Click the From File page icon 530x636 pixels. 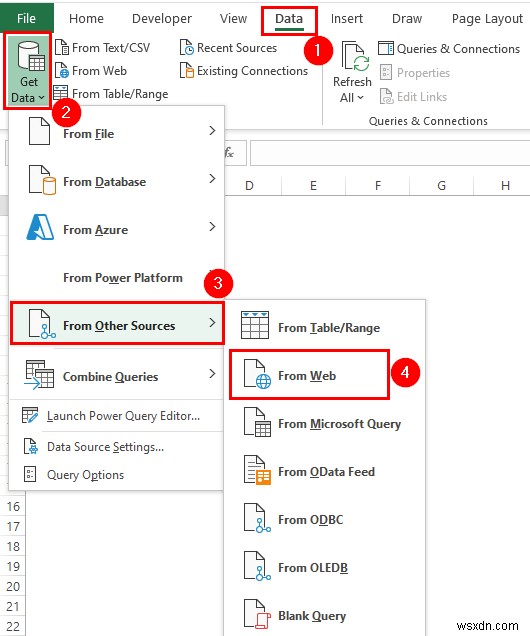point(39,131)
